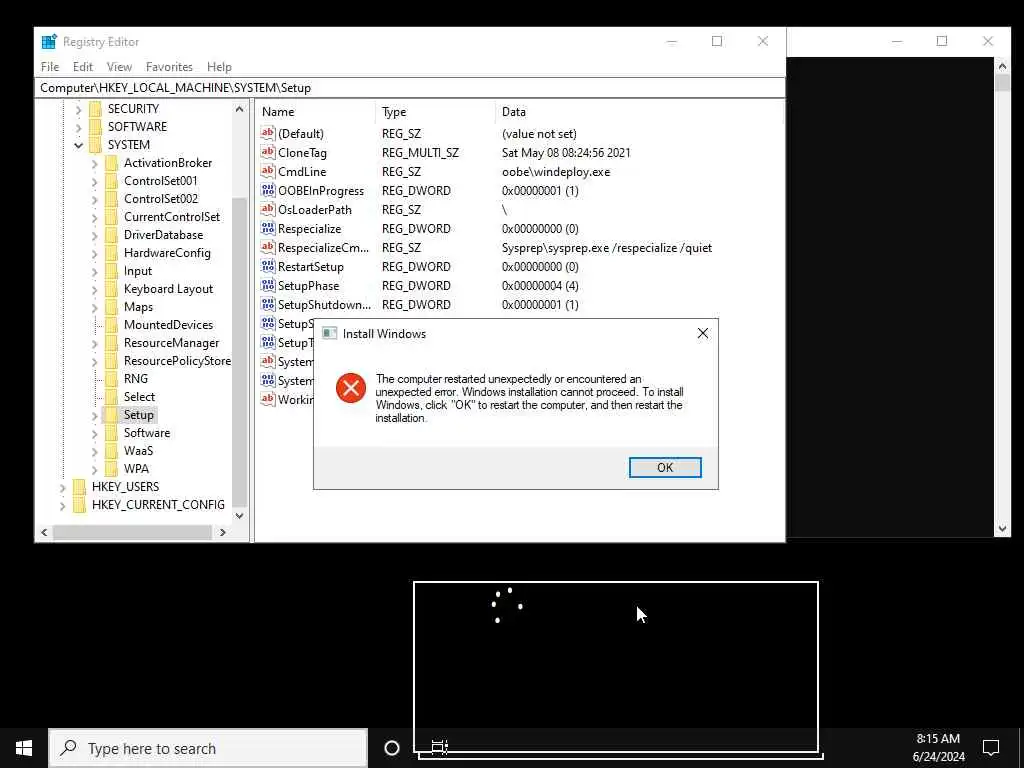Open the Edit menu
This screenshot has width=1024, height=768.
point(83,67)
